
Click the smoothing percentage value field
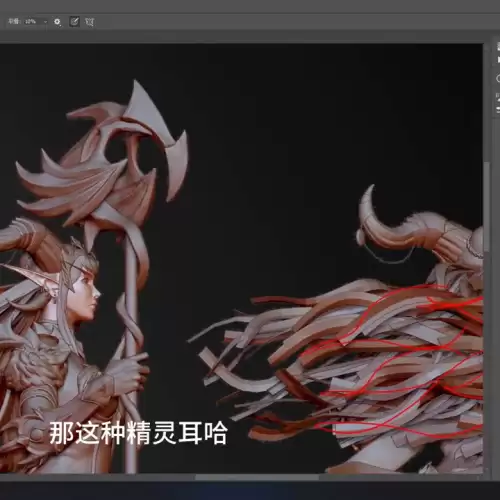[x=33, y=22]
